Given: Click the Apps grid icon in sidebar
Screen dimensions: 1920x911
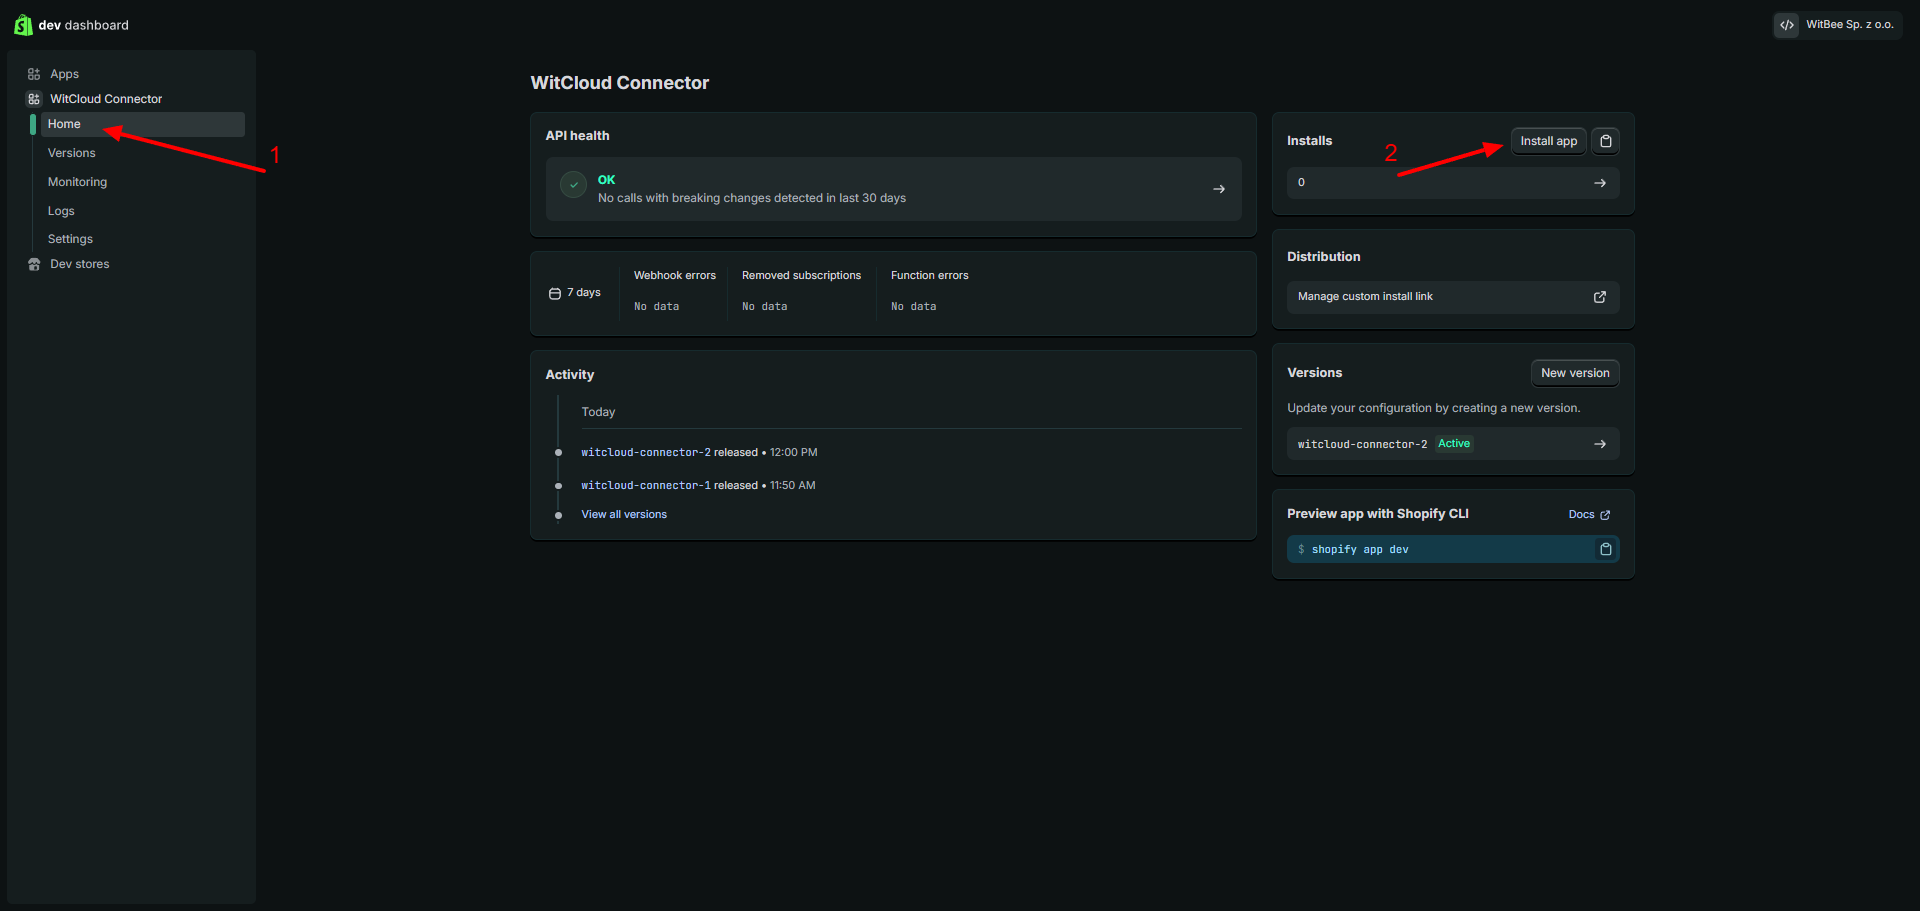Looking at the screenshot, I should click(x=34, y=74).
